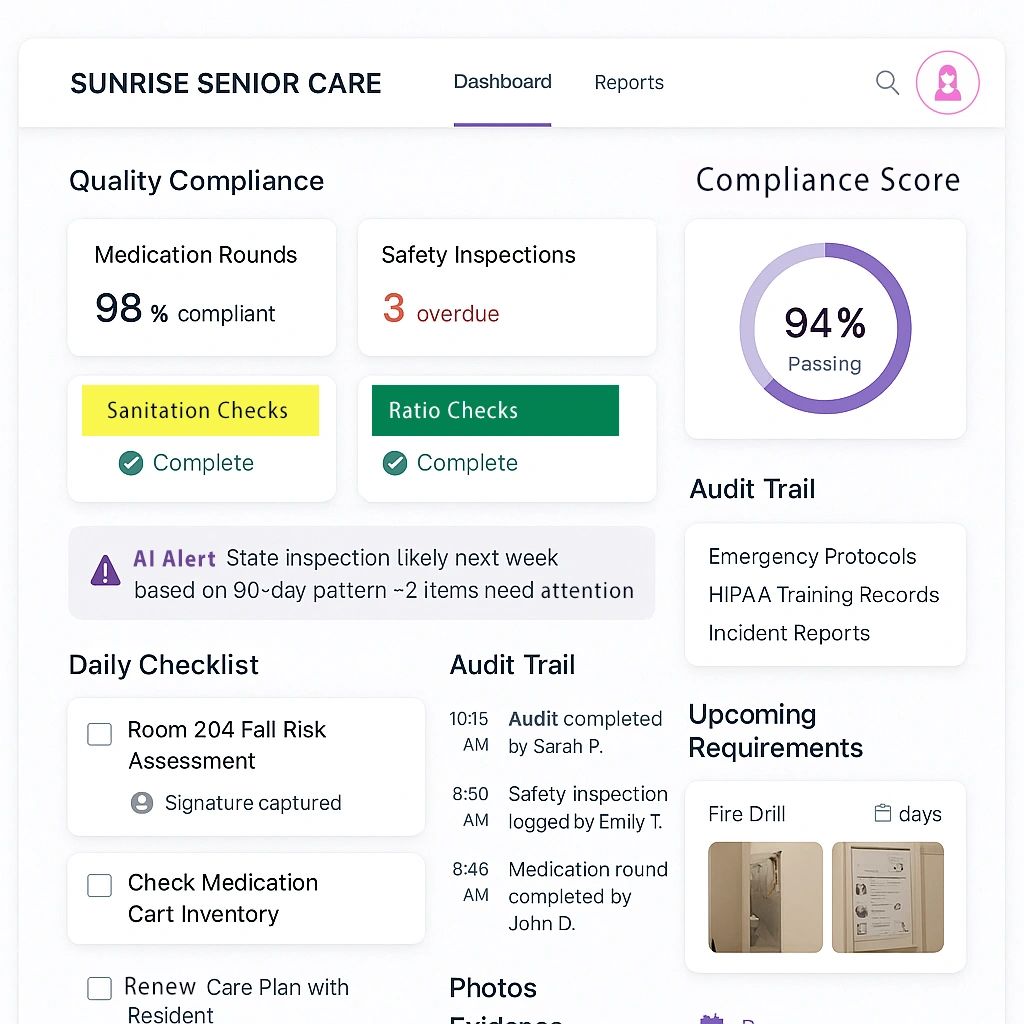The height and width of the screenshot is (1024, 1024).
Task: Open the first Fire Drill photo thumbnail
Action: (x=765, y=897)
